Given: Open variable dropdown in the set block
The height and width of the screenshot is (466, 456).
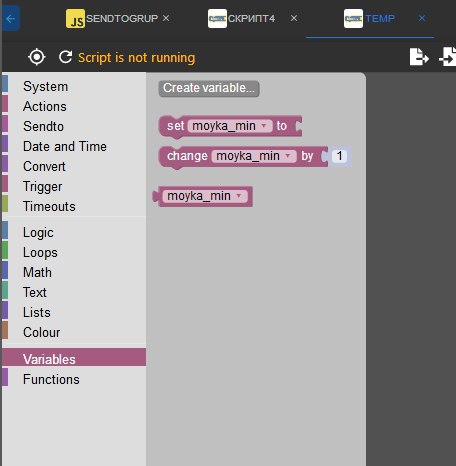Looking at the screenshot, I should [264, 126].
